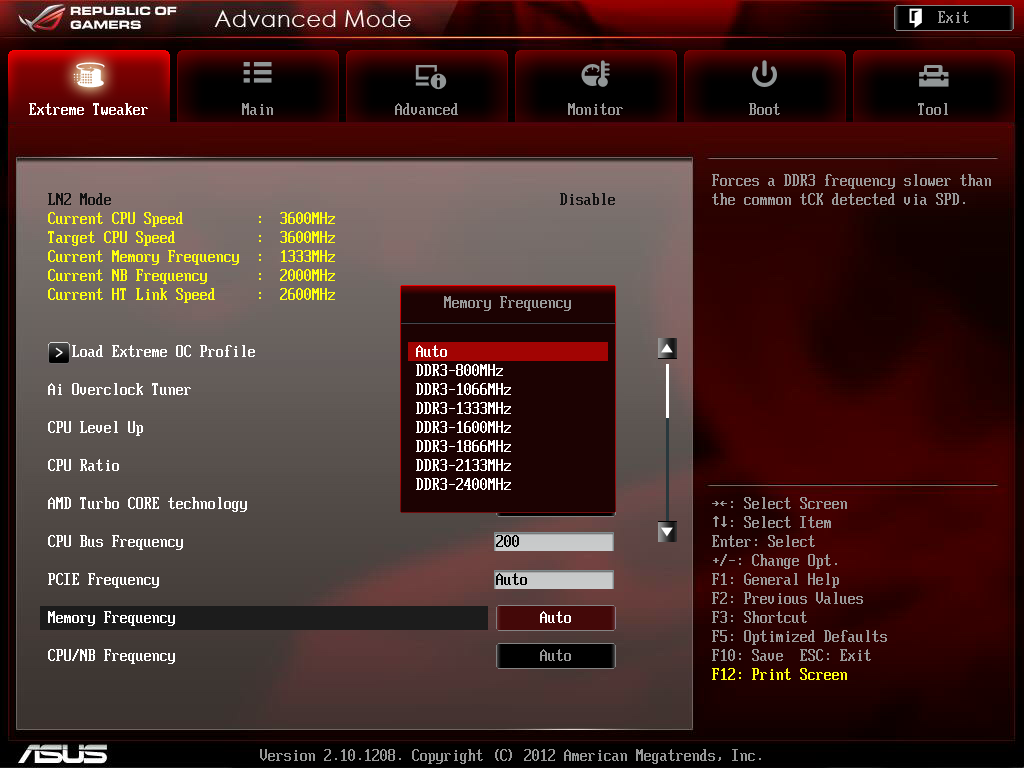
Task: Switch to the Main tab
Action: tap(257, 86)
